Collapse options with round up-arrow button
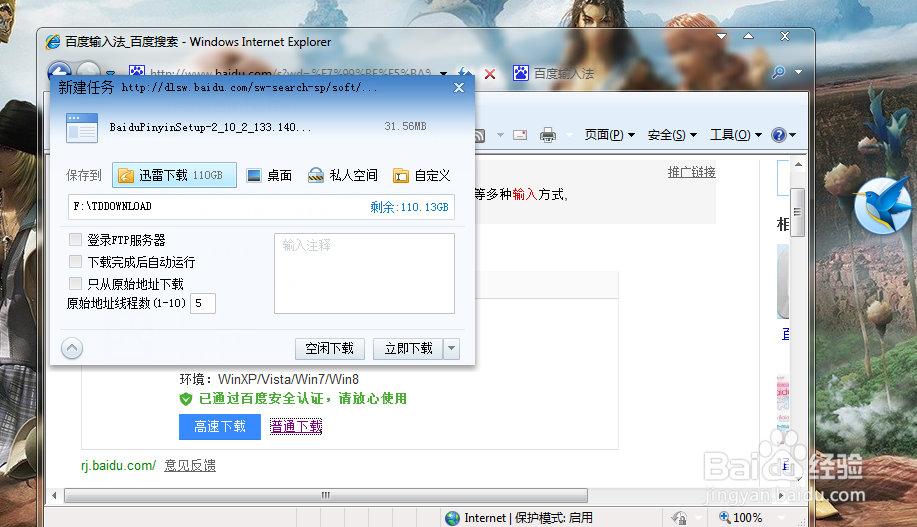The image size is (917, 527). (72, 349)
